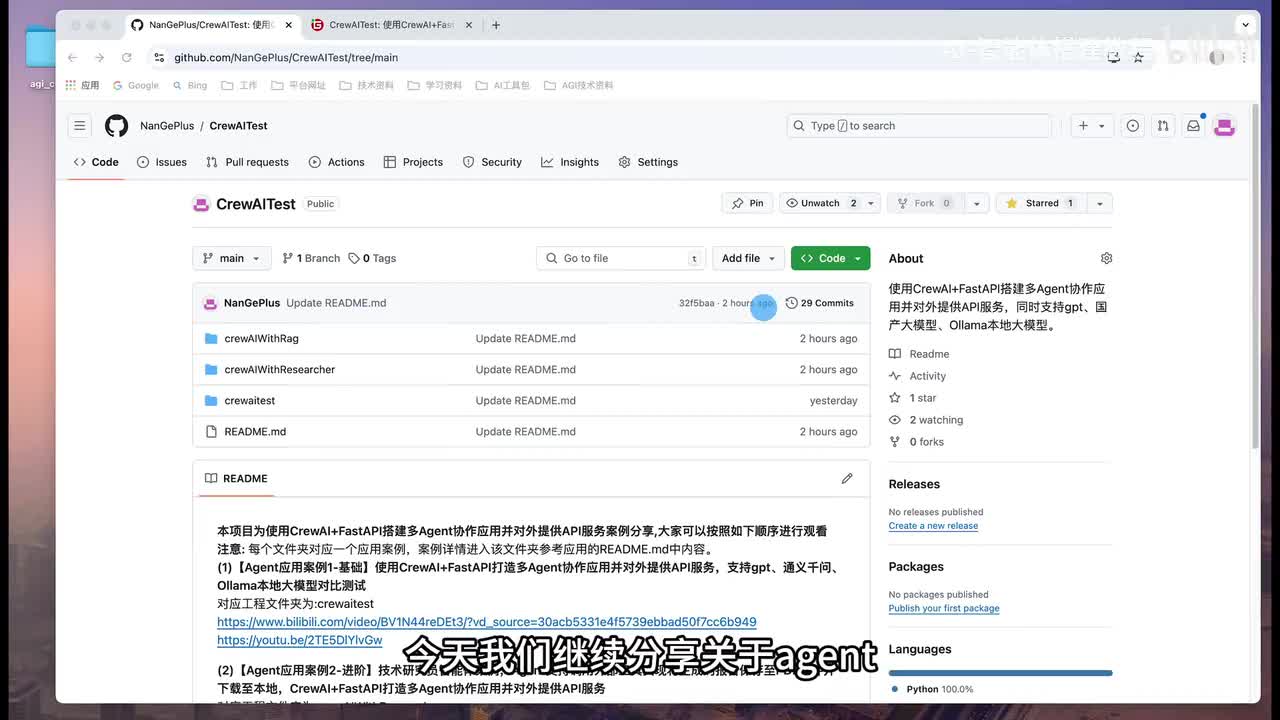Open the 0 forks link
This screenshot has height=720, width=1280.
click(916, 442)
